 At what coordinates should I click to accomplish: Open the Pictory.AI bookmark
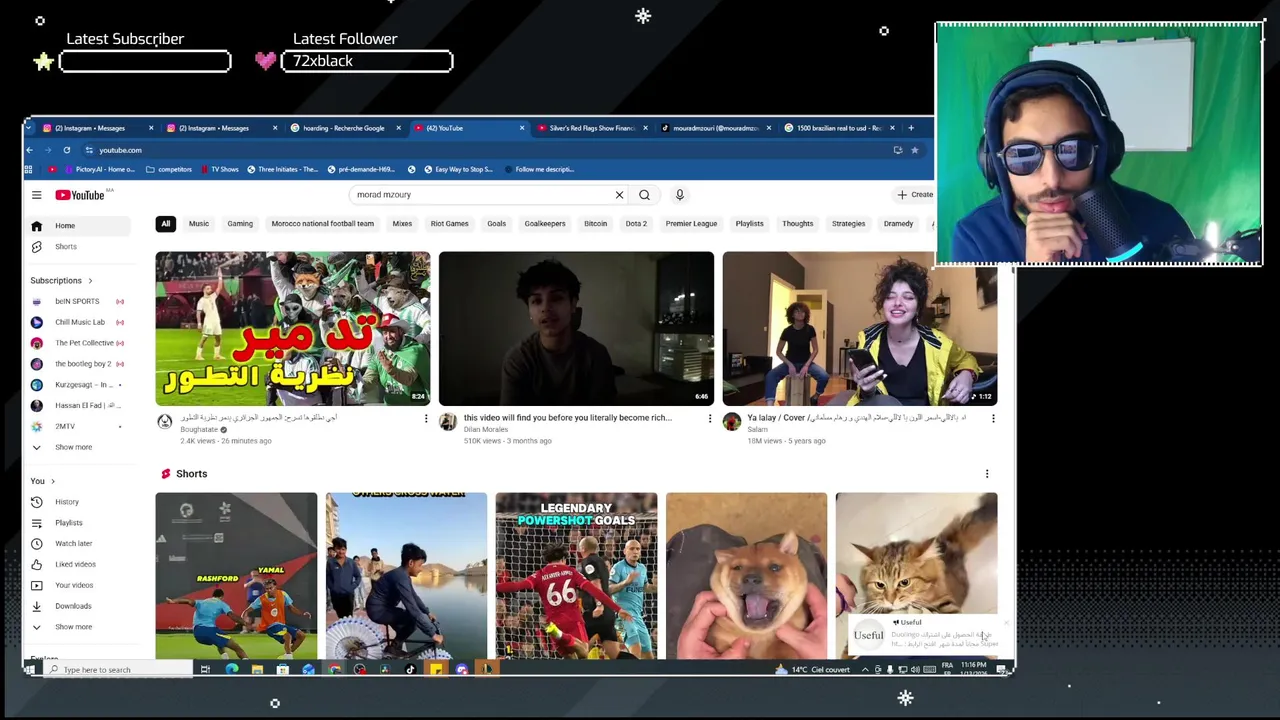pyautogui.click(x=99, y=169)
